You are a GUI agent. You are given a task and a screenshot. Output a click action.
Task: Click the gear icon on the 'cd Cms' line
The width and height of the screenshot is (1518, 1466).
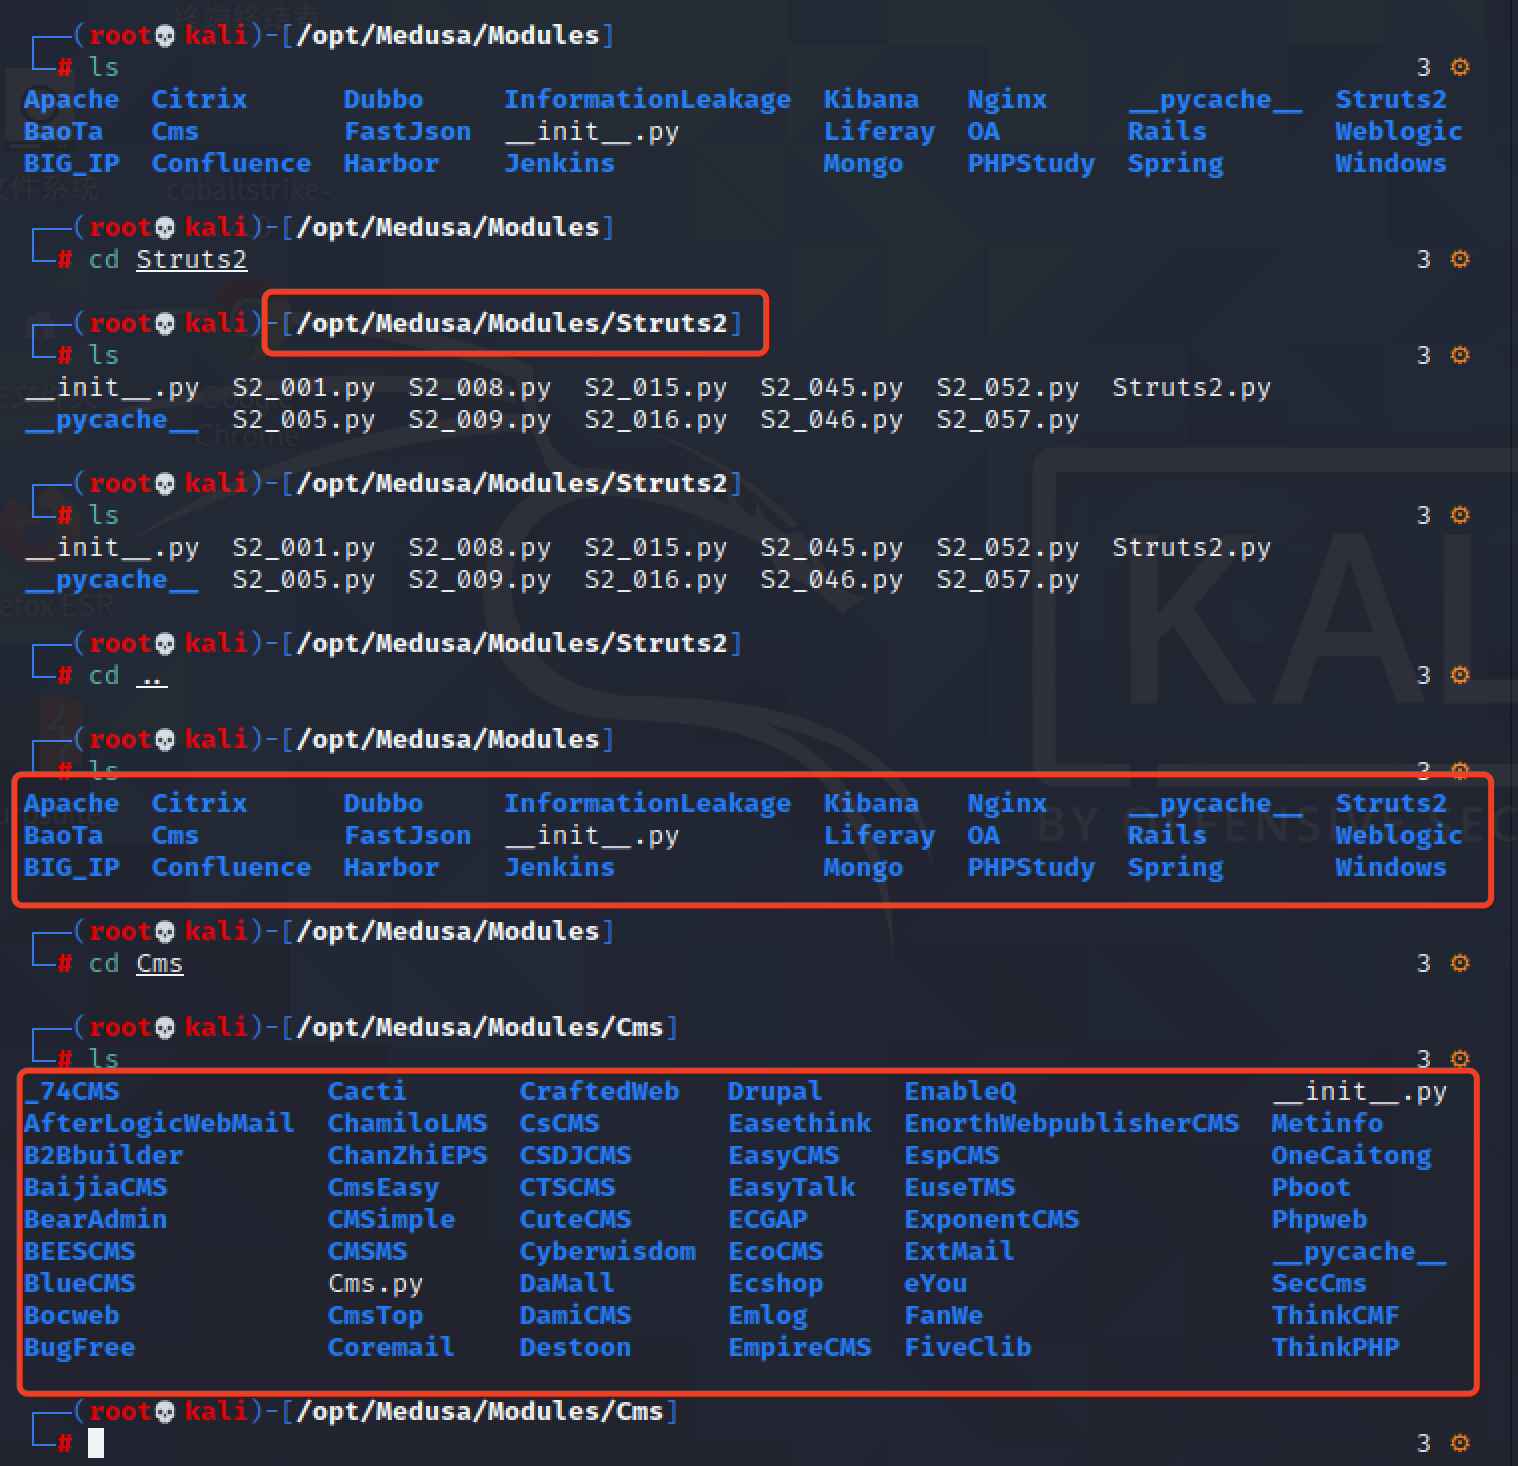click(1460, 963)
